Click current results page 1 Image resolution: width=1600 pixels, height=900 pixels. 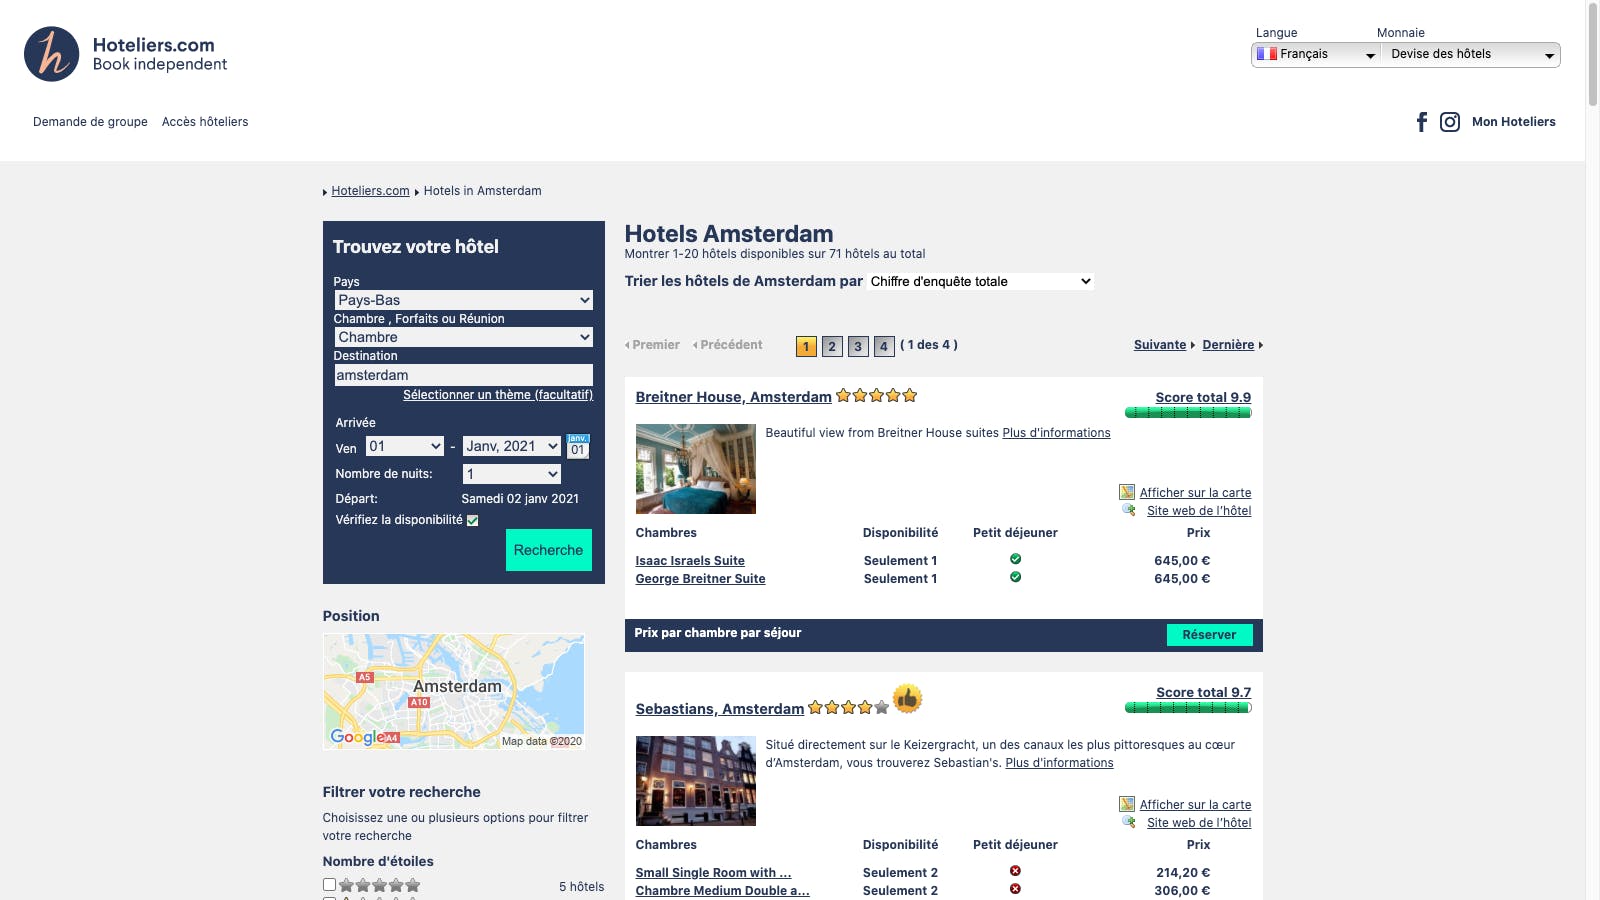(x=806, y=346)
